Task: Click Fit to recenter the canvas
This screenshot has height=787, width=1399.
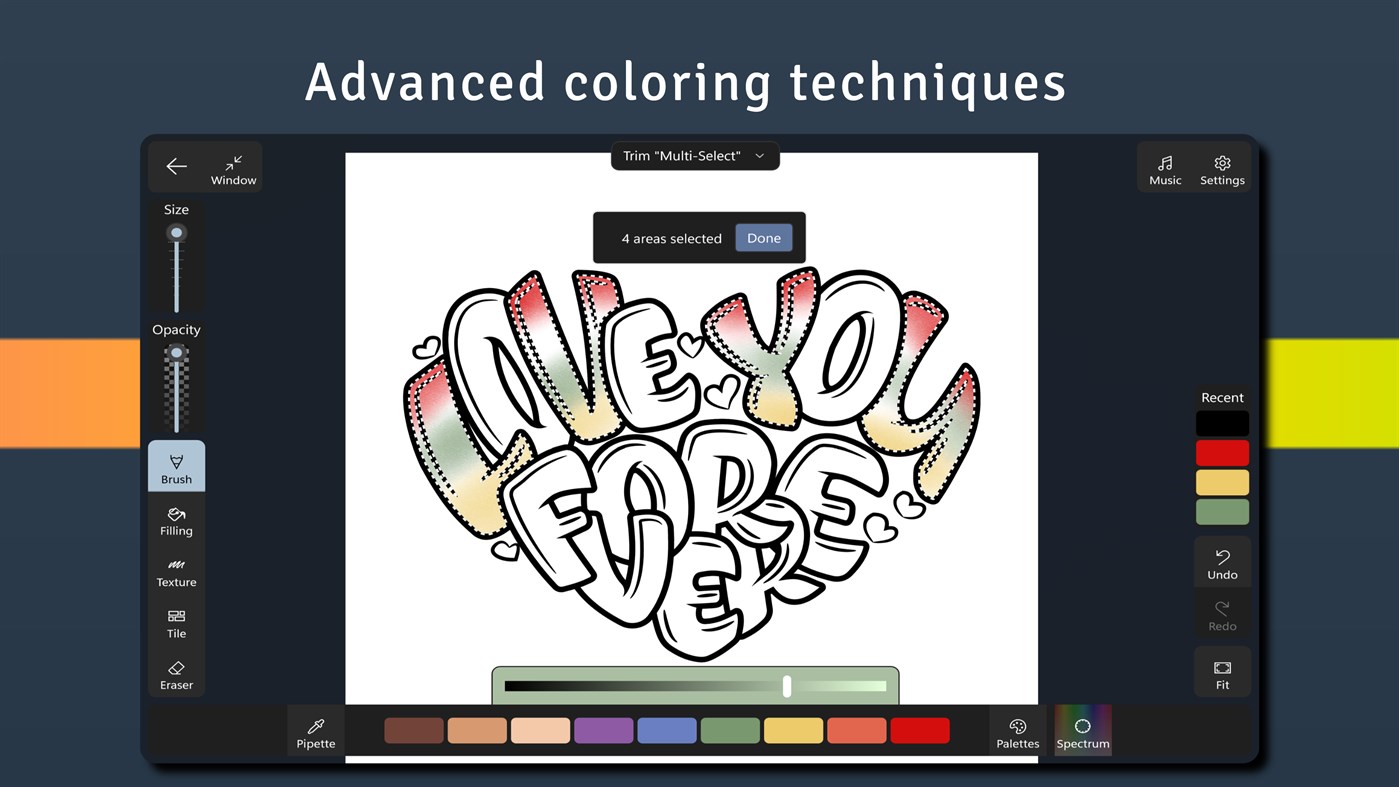Action: [1221, 672]
